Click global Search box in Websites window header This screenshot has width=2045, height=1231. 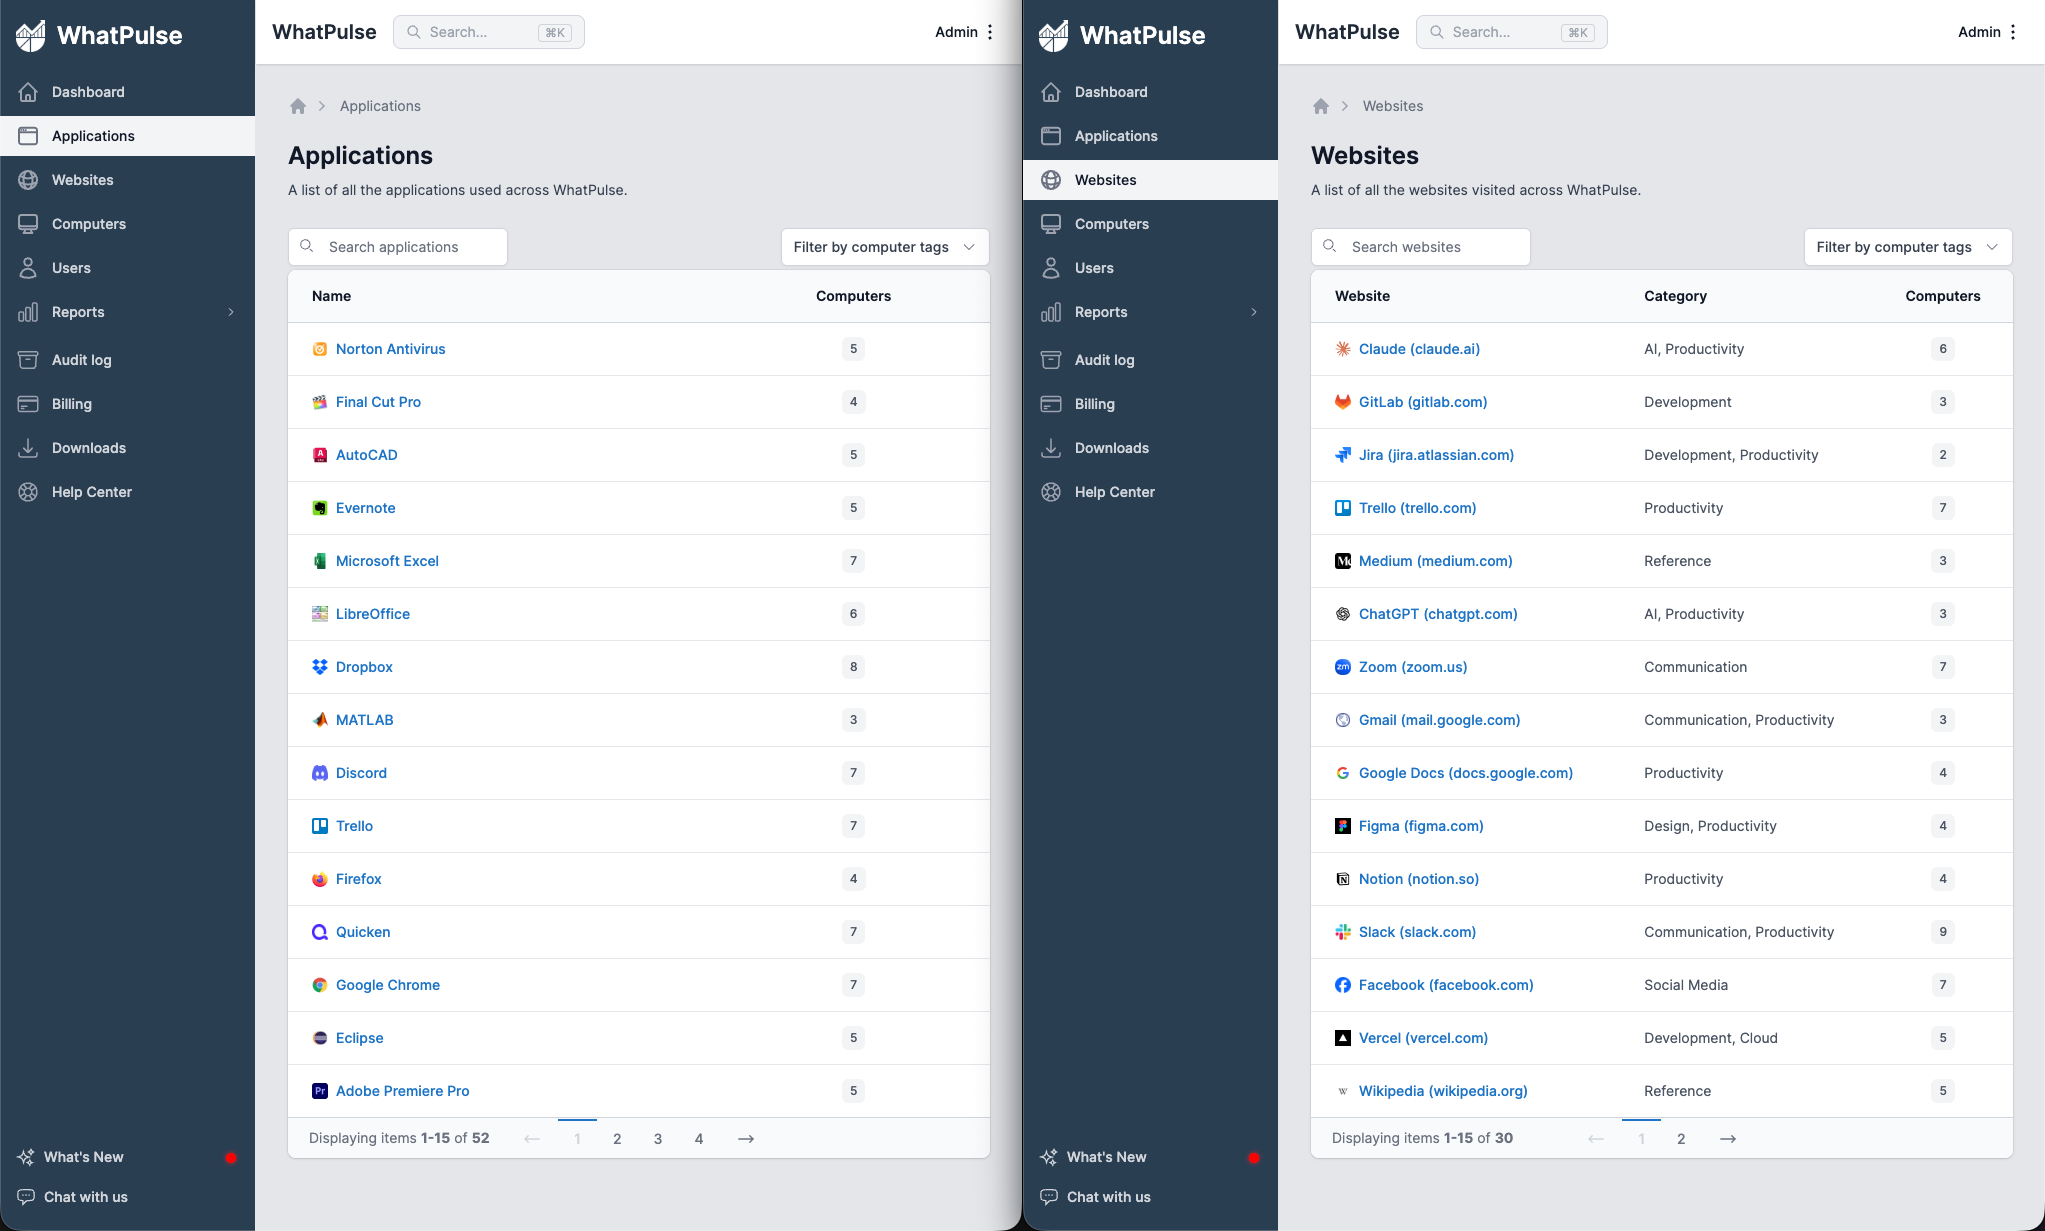pos(1512,32)
